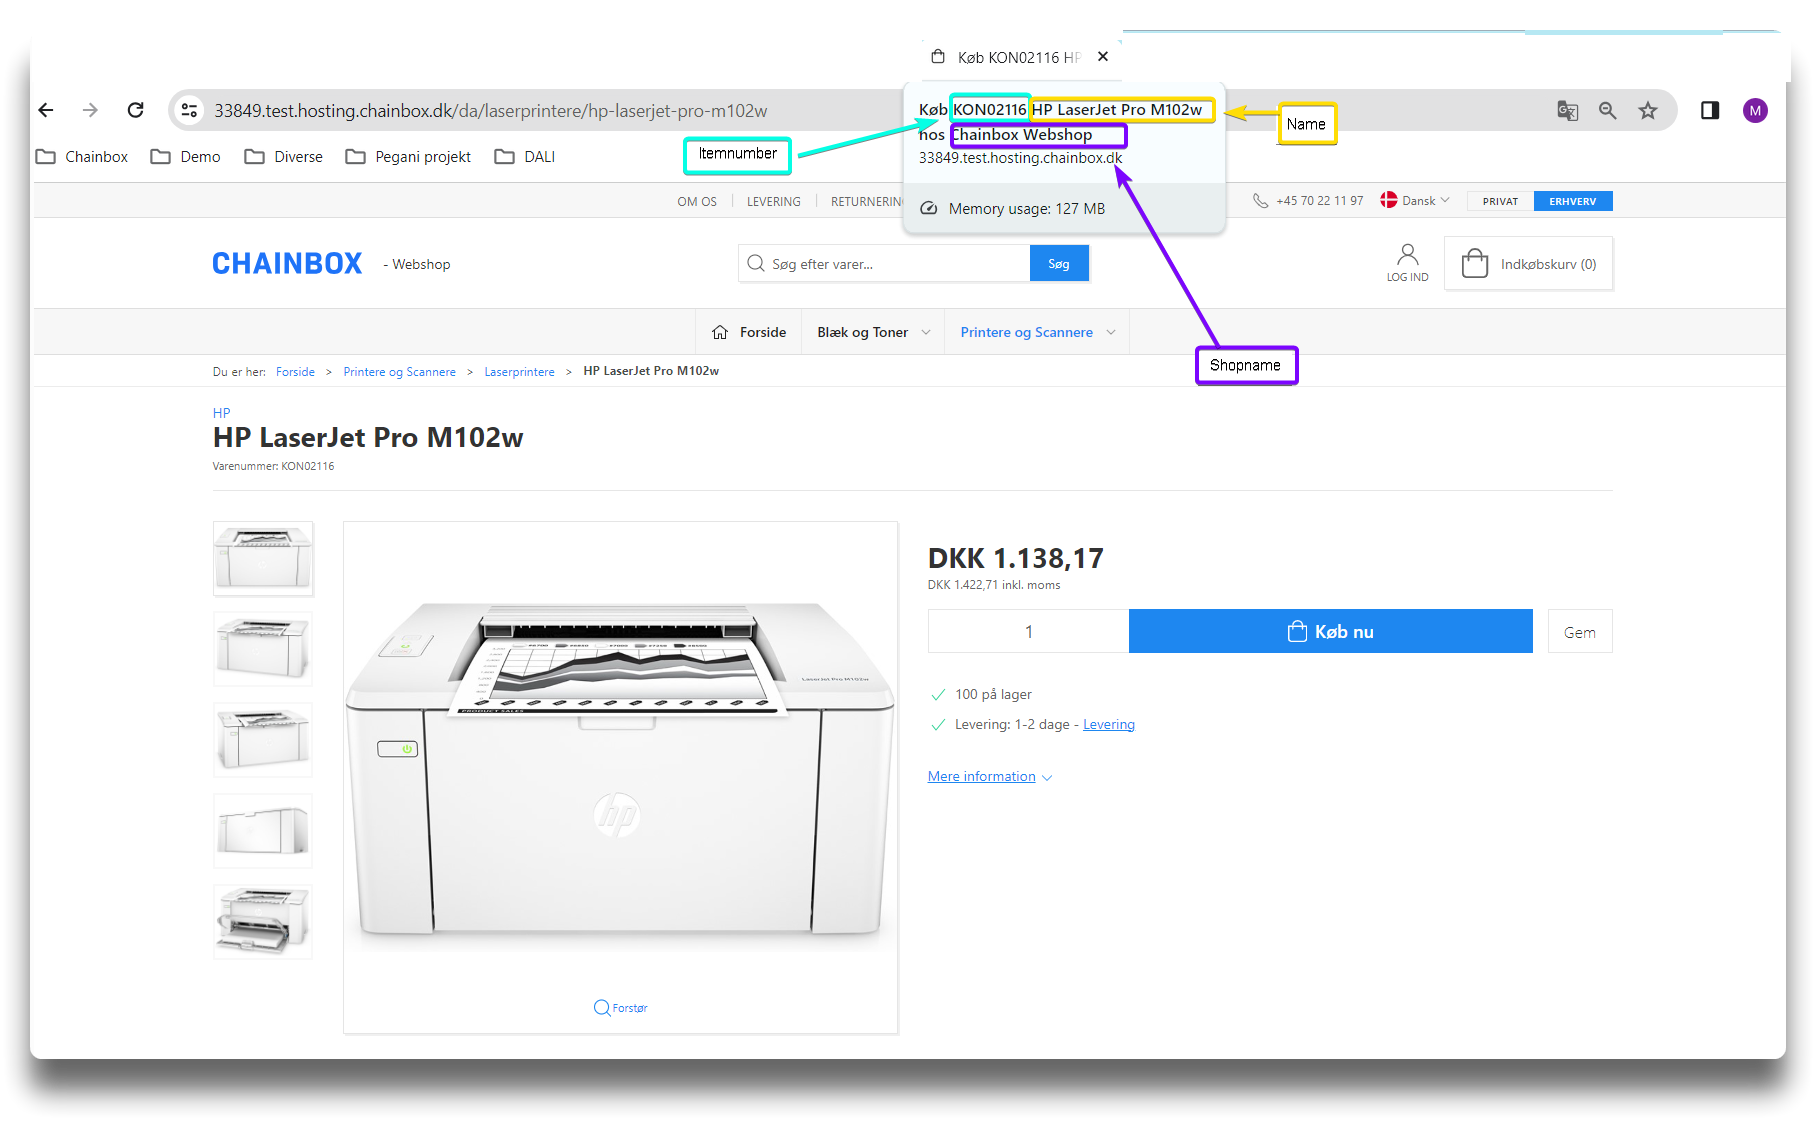Click the address bar URL
This screenshot has width=1816, height=1121.
click(490, 110)
